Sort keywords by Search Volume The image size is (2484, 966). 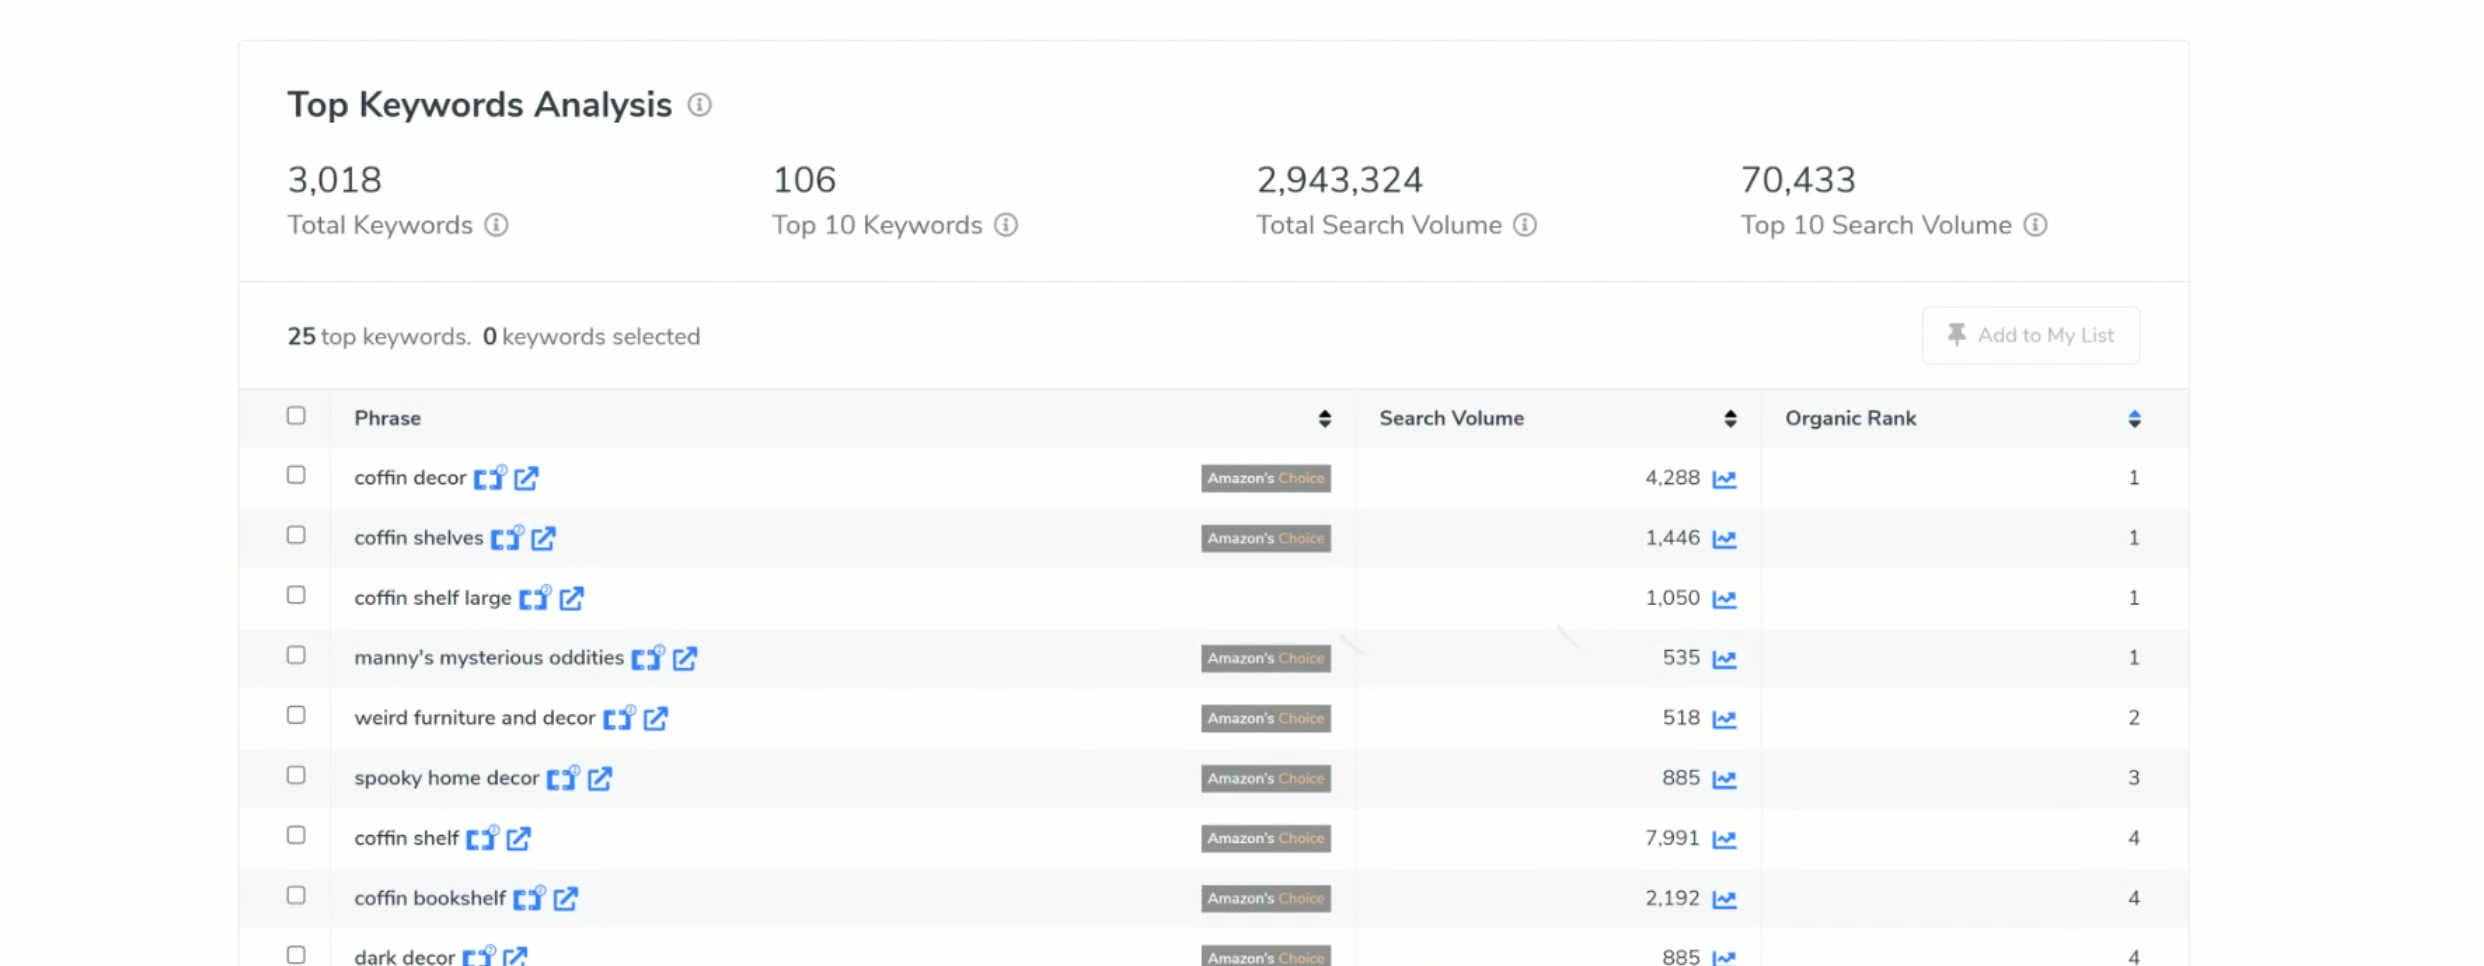pos(1730,418)
